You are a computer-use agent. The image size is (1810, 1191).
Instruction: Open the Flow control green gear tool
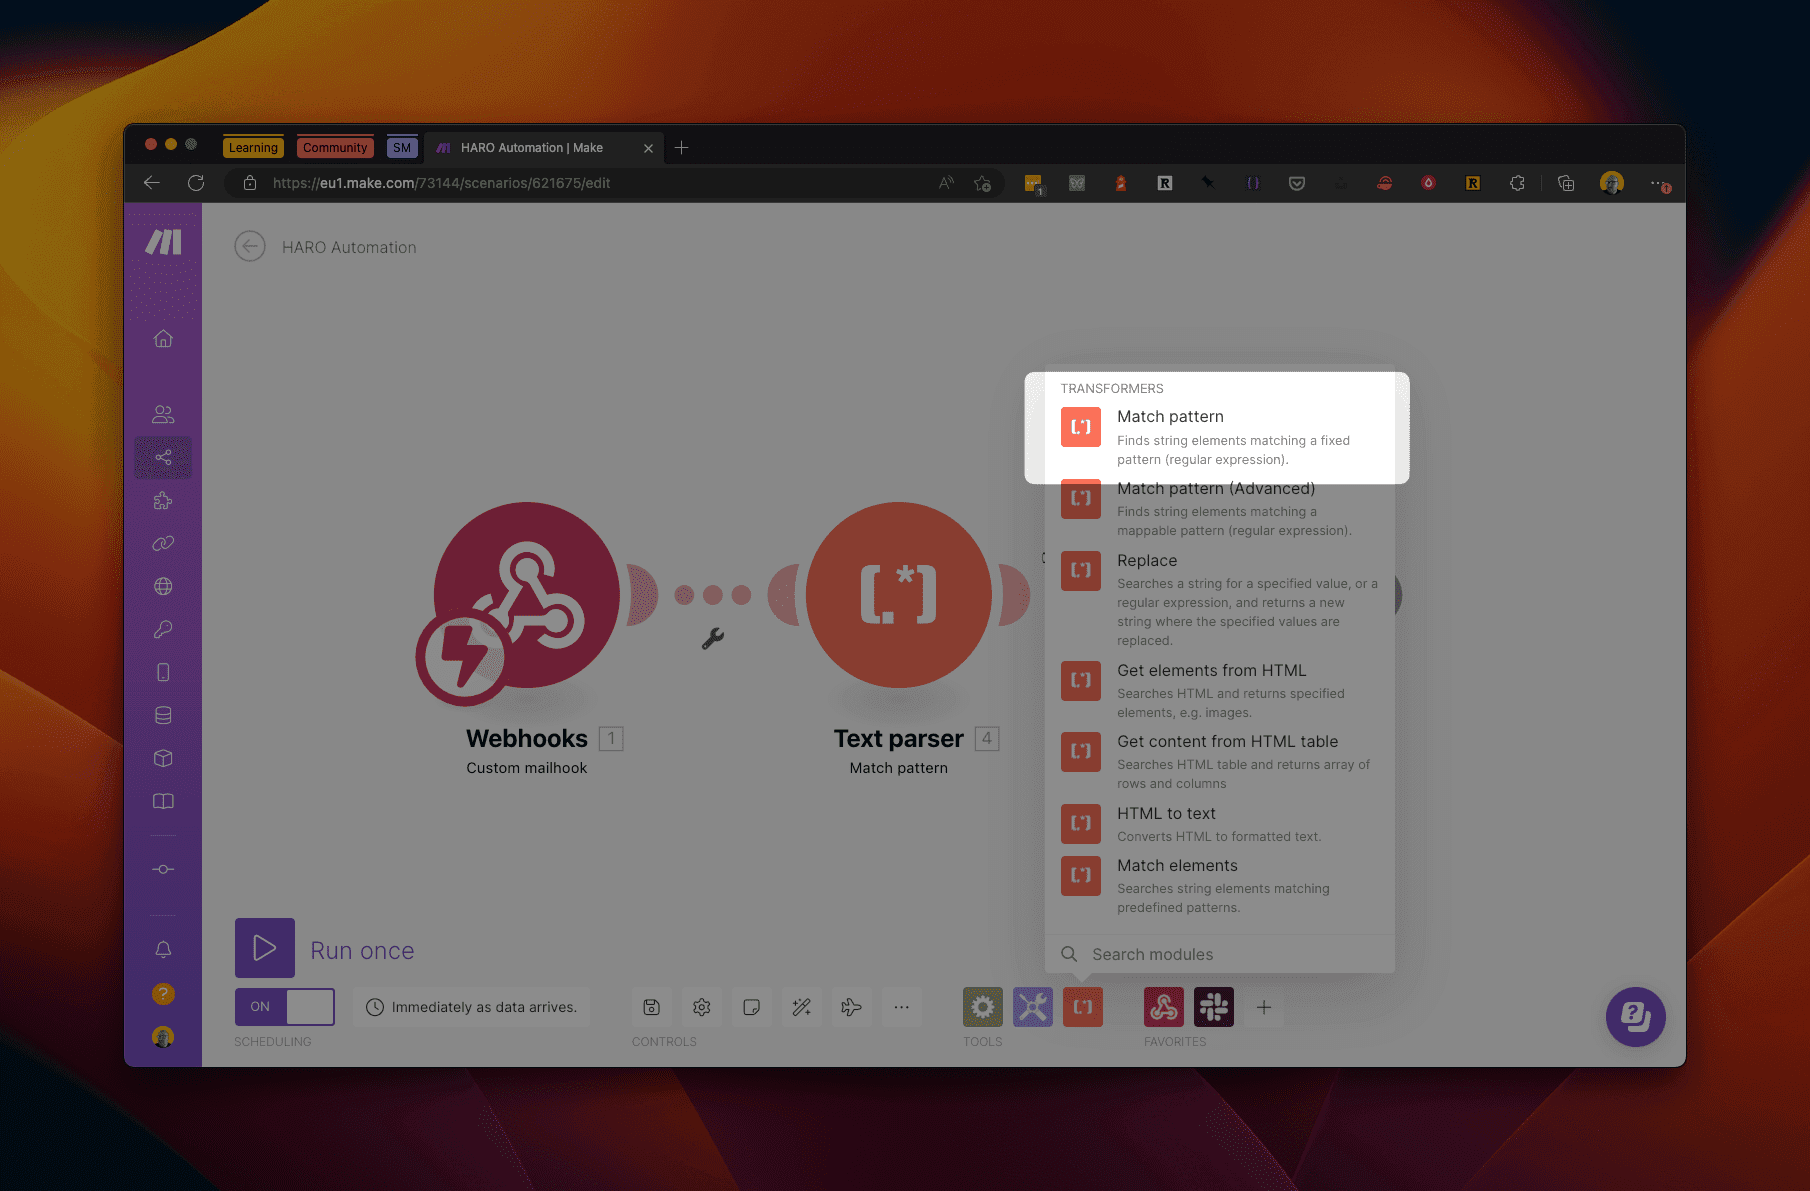[x=983, y=1007]
